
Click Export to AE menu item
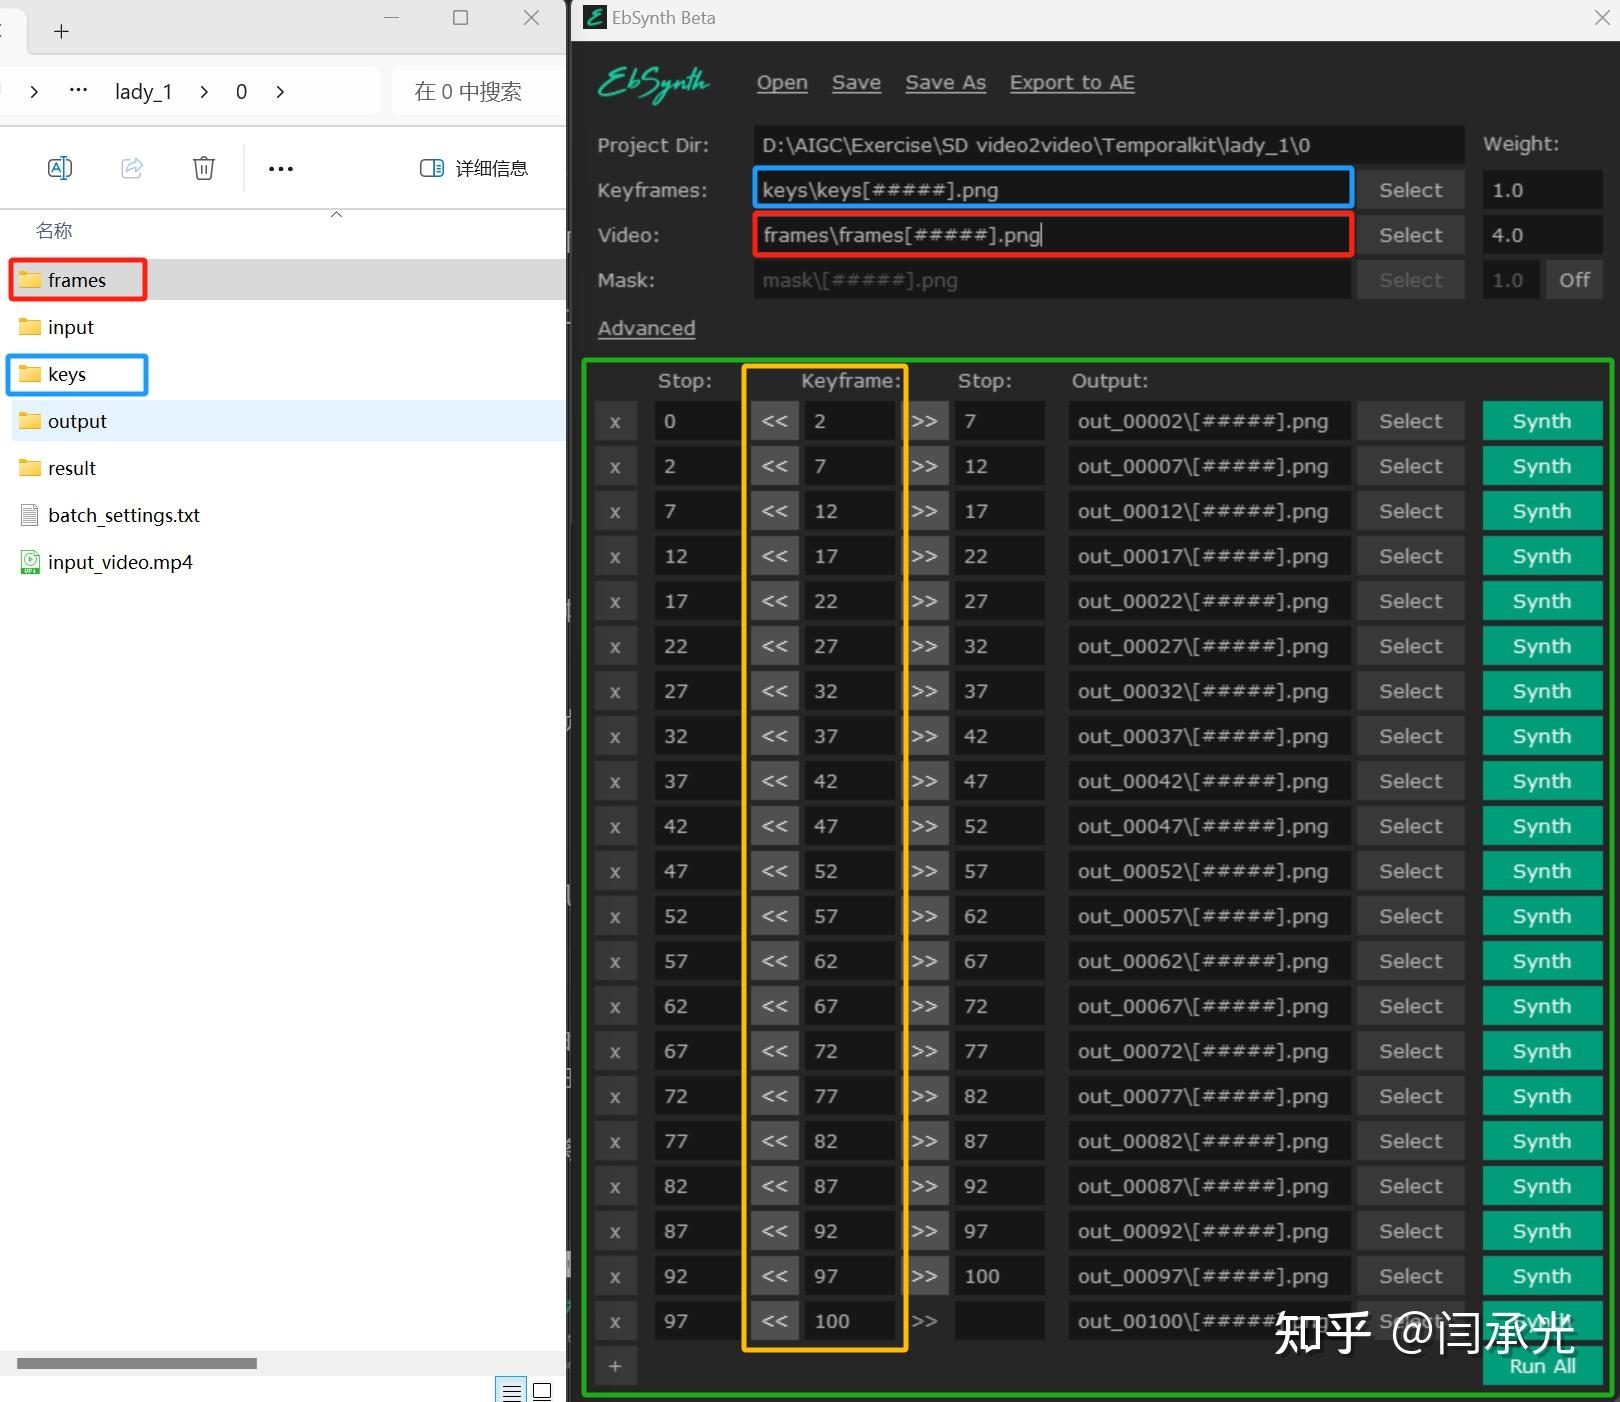click(x=1071, y=83)
